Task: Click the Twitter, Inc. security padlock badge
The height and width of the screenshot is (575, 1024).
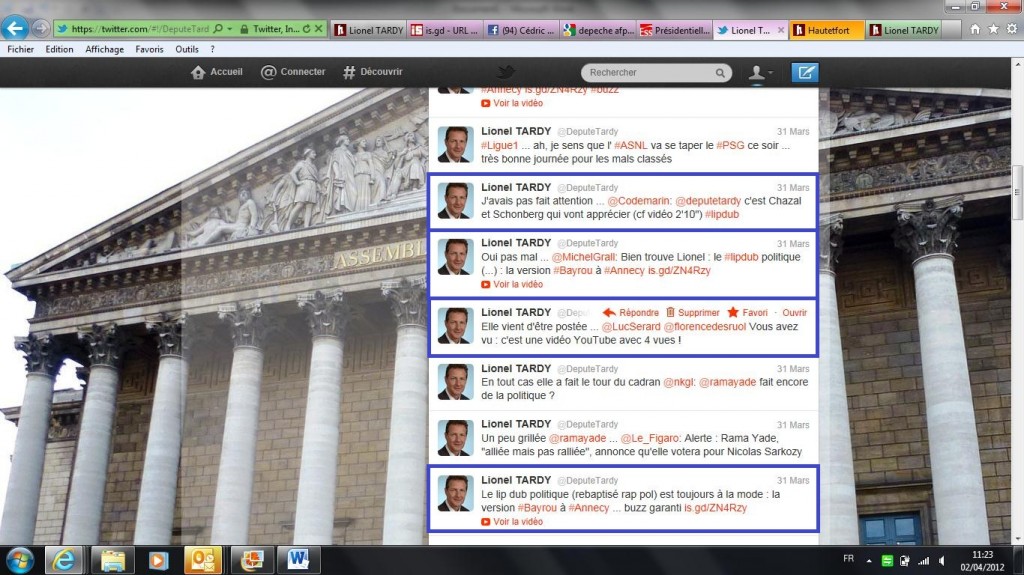Action: [x=268, y=29]
